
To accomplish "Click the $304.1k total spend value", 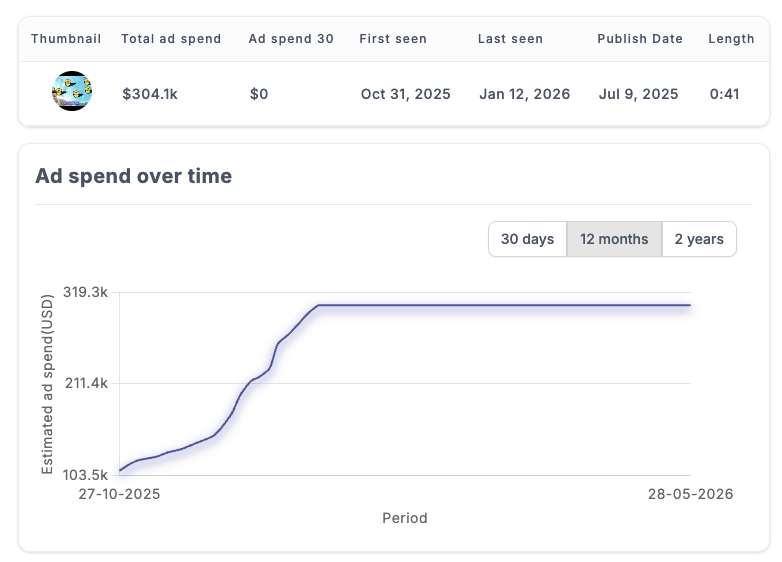I will [x=150, y=94].
